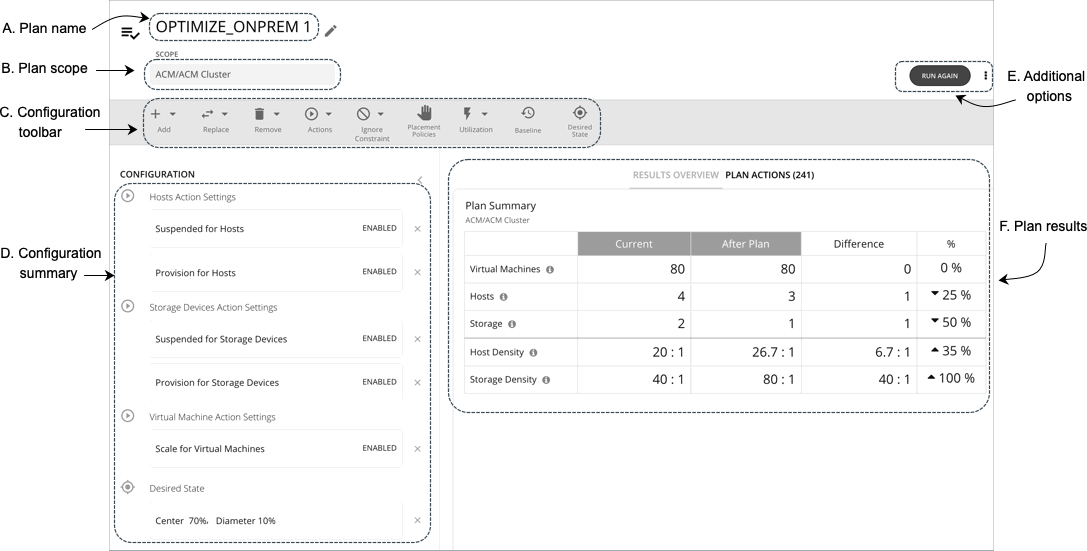
Task: Click the Remove trash icon
Action: pos(259,114)
